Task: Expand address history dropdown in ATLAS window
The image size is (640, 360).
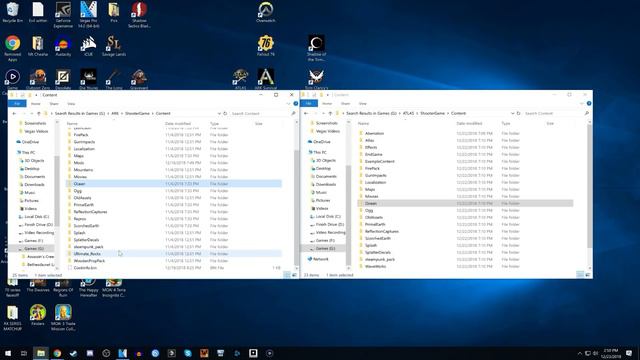Action: pyautogui.click(x=513, y=113)
